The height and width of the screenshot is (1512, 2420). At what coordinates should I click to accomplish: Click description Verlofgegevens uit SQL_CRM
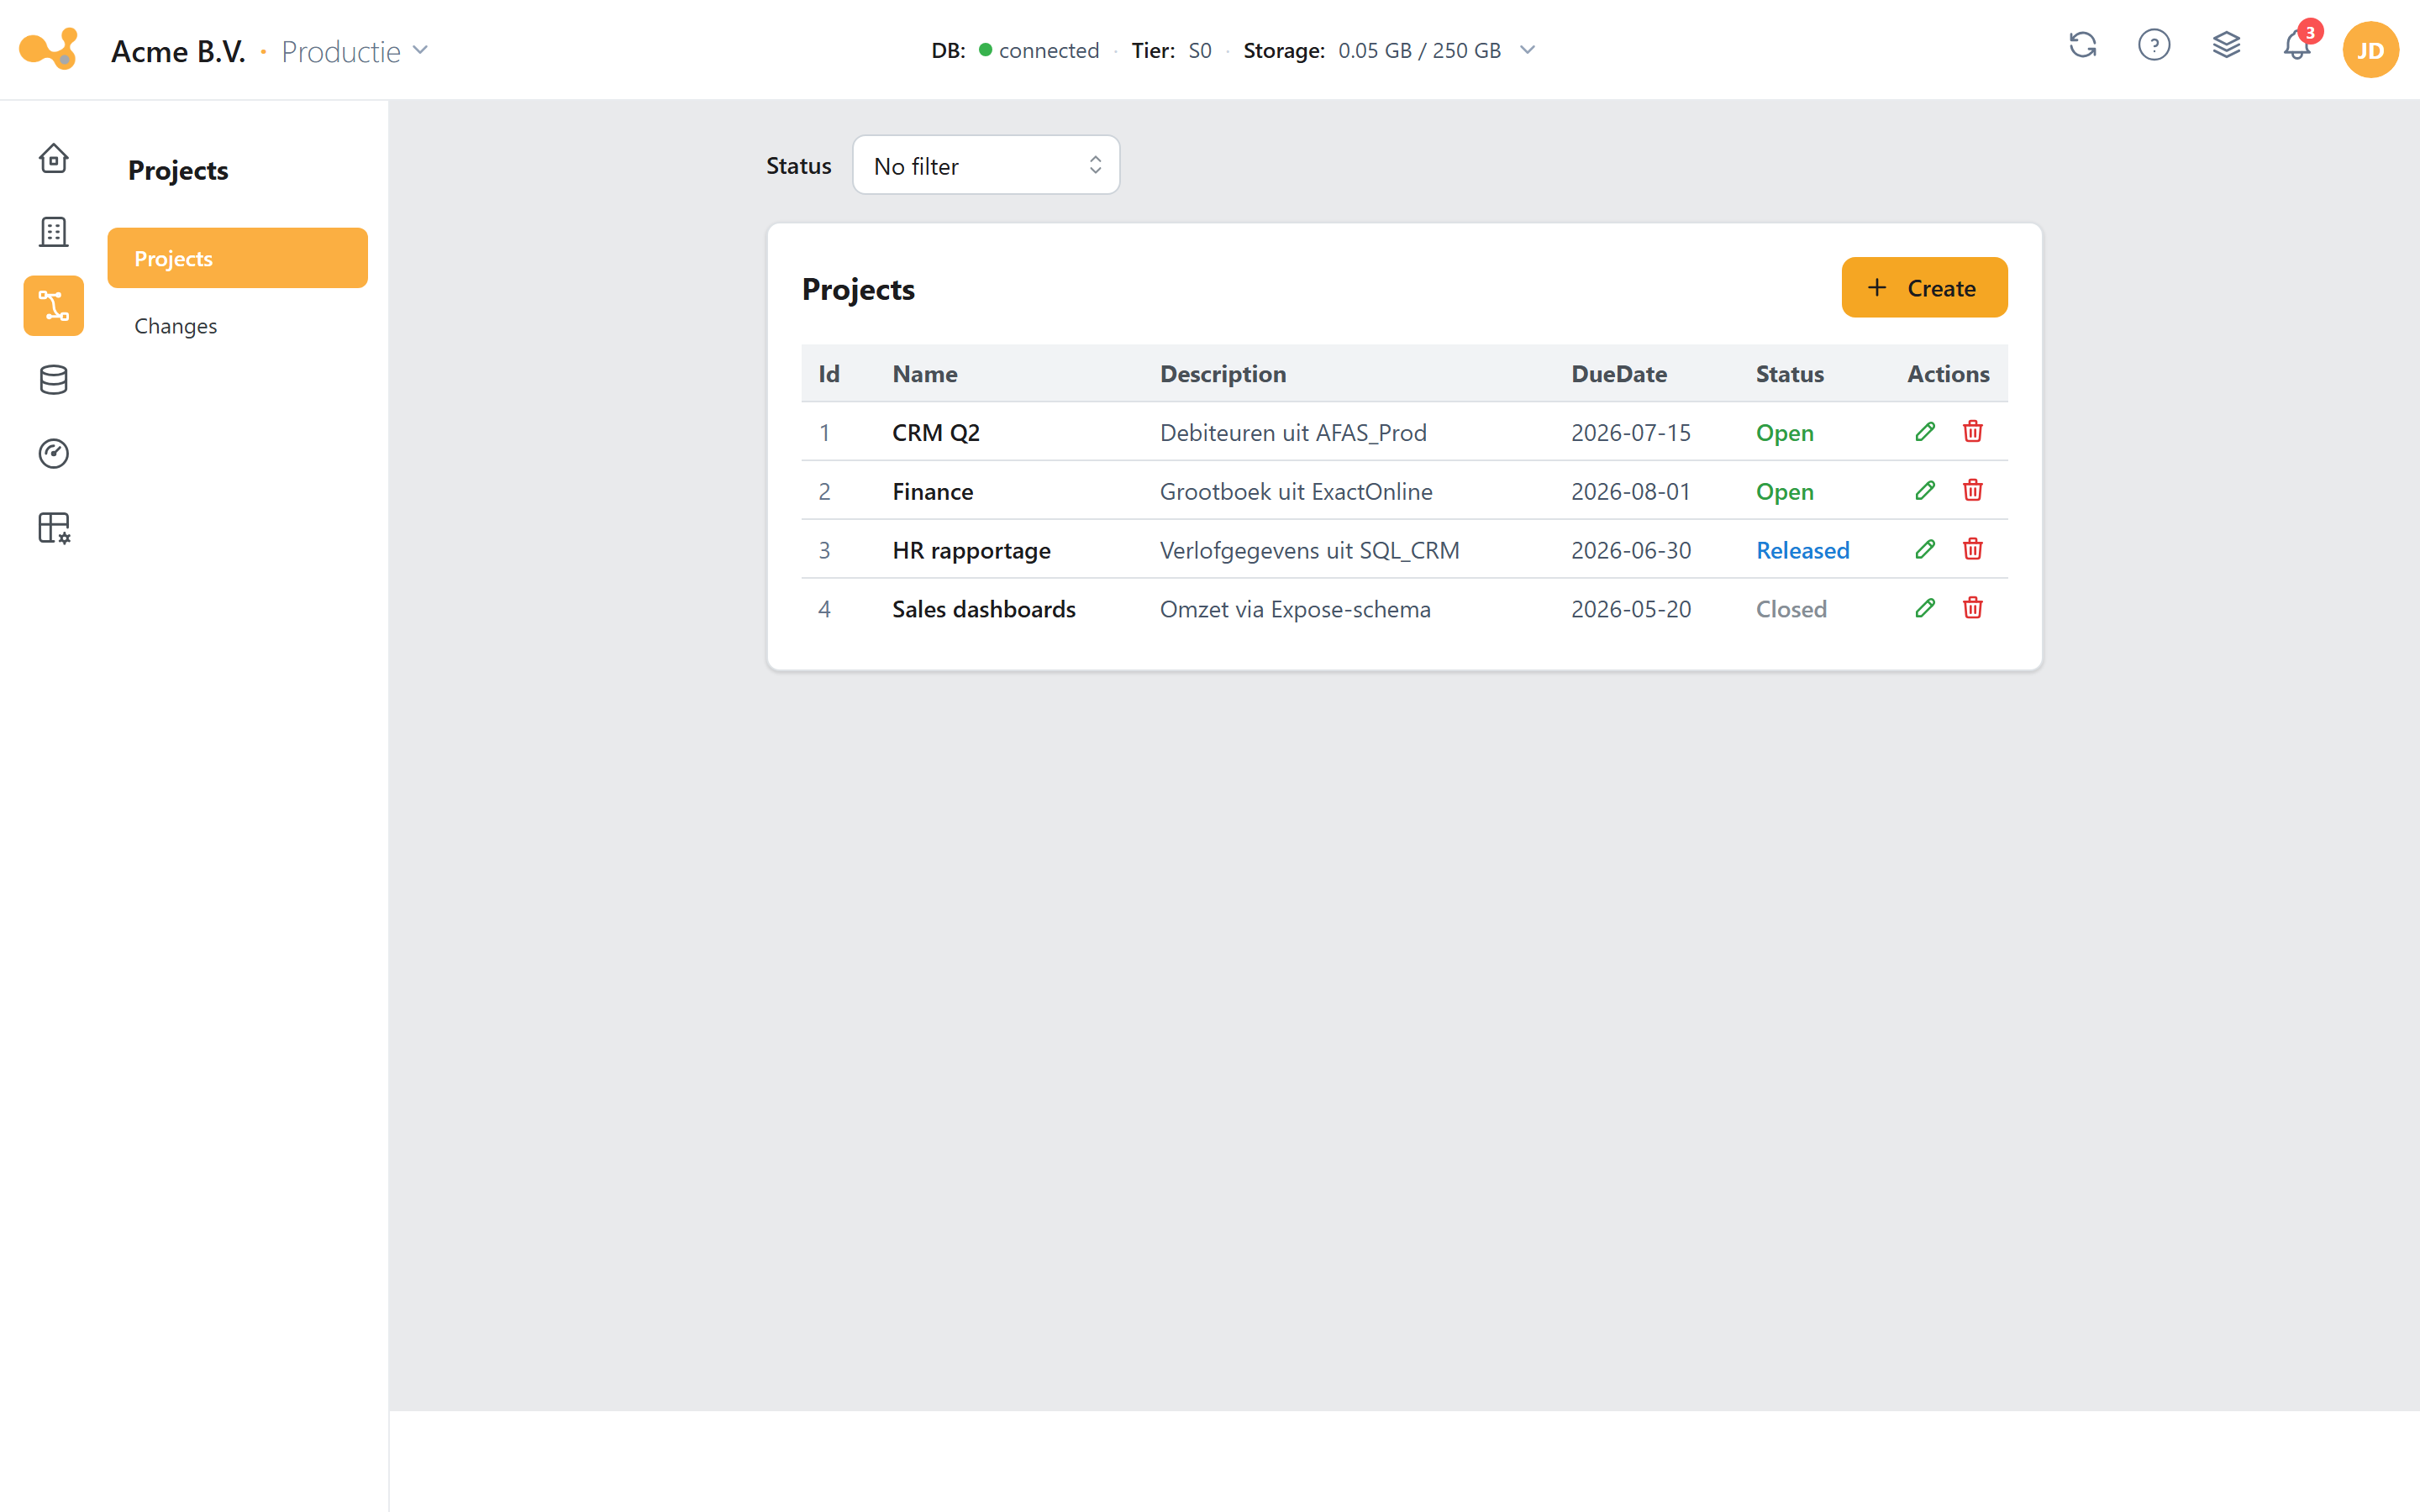click(1310, 551)
